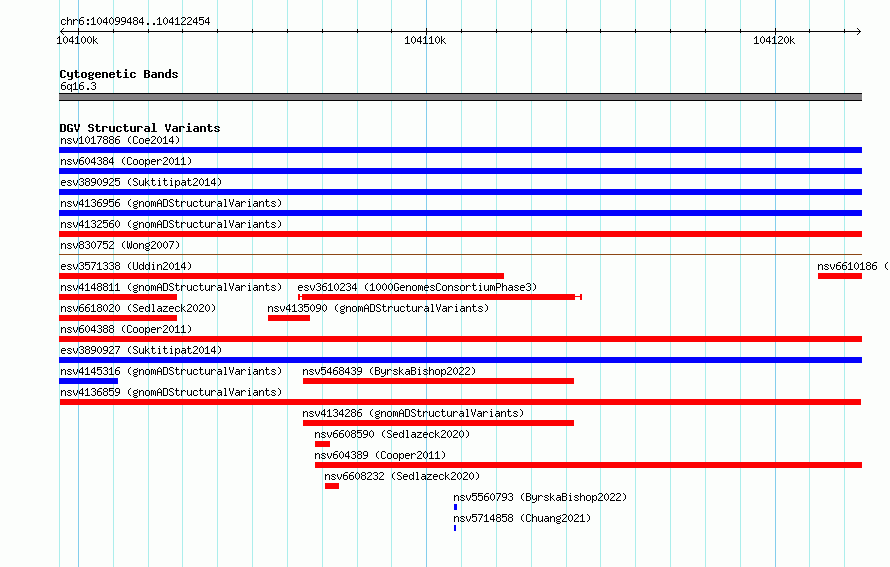The height and width of the screenshot is (567, 890).
Task: Select the nsv4136956 gnomAD variant label
Action: (171, 203)
